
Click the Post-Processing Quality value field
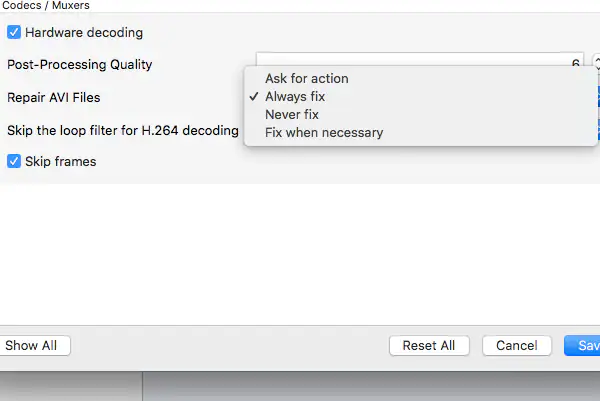click(420, 63)
